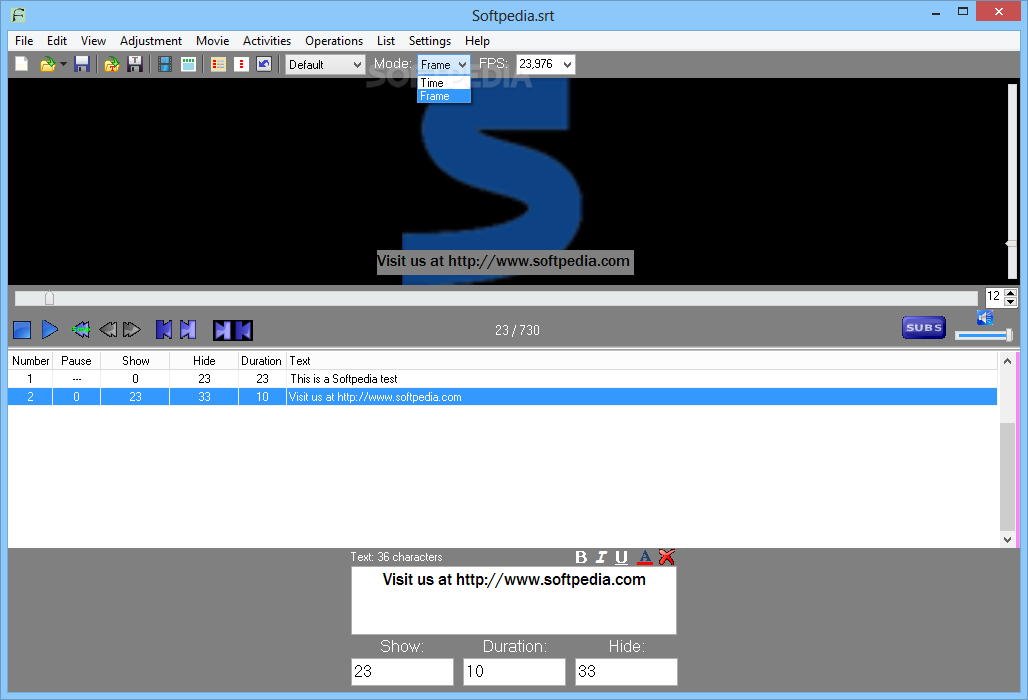Click the subtitle list scrollbar up arrow
The height and width of the screenshot is (700, 1028).
tap(1008, 360)
